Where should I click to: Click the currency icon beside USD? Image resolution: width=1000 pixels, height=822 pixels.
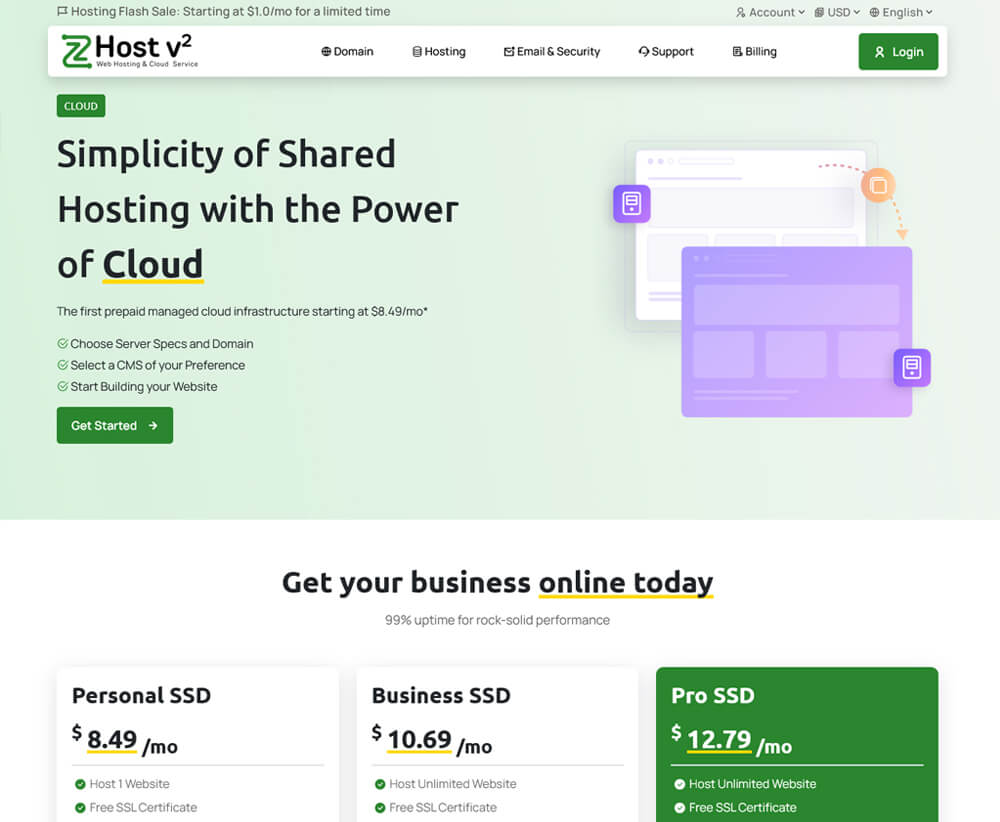(820, 12)
